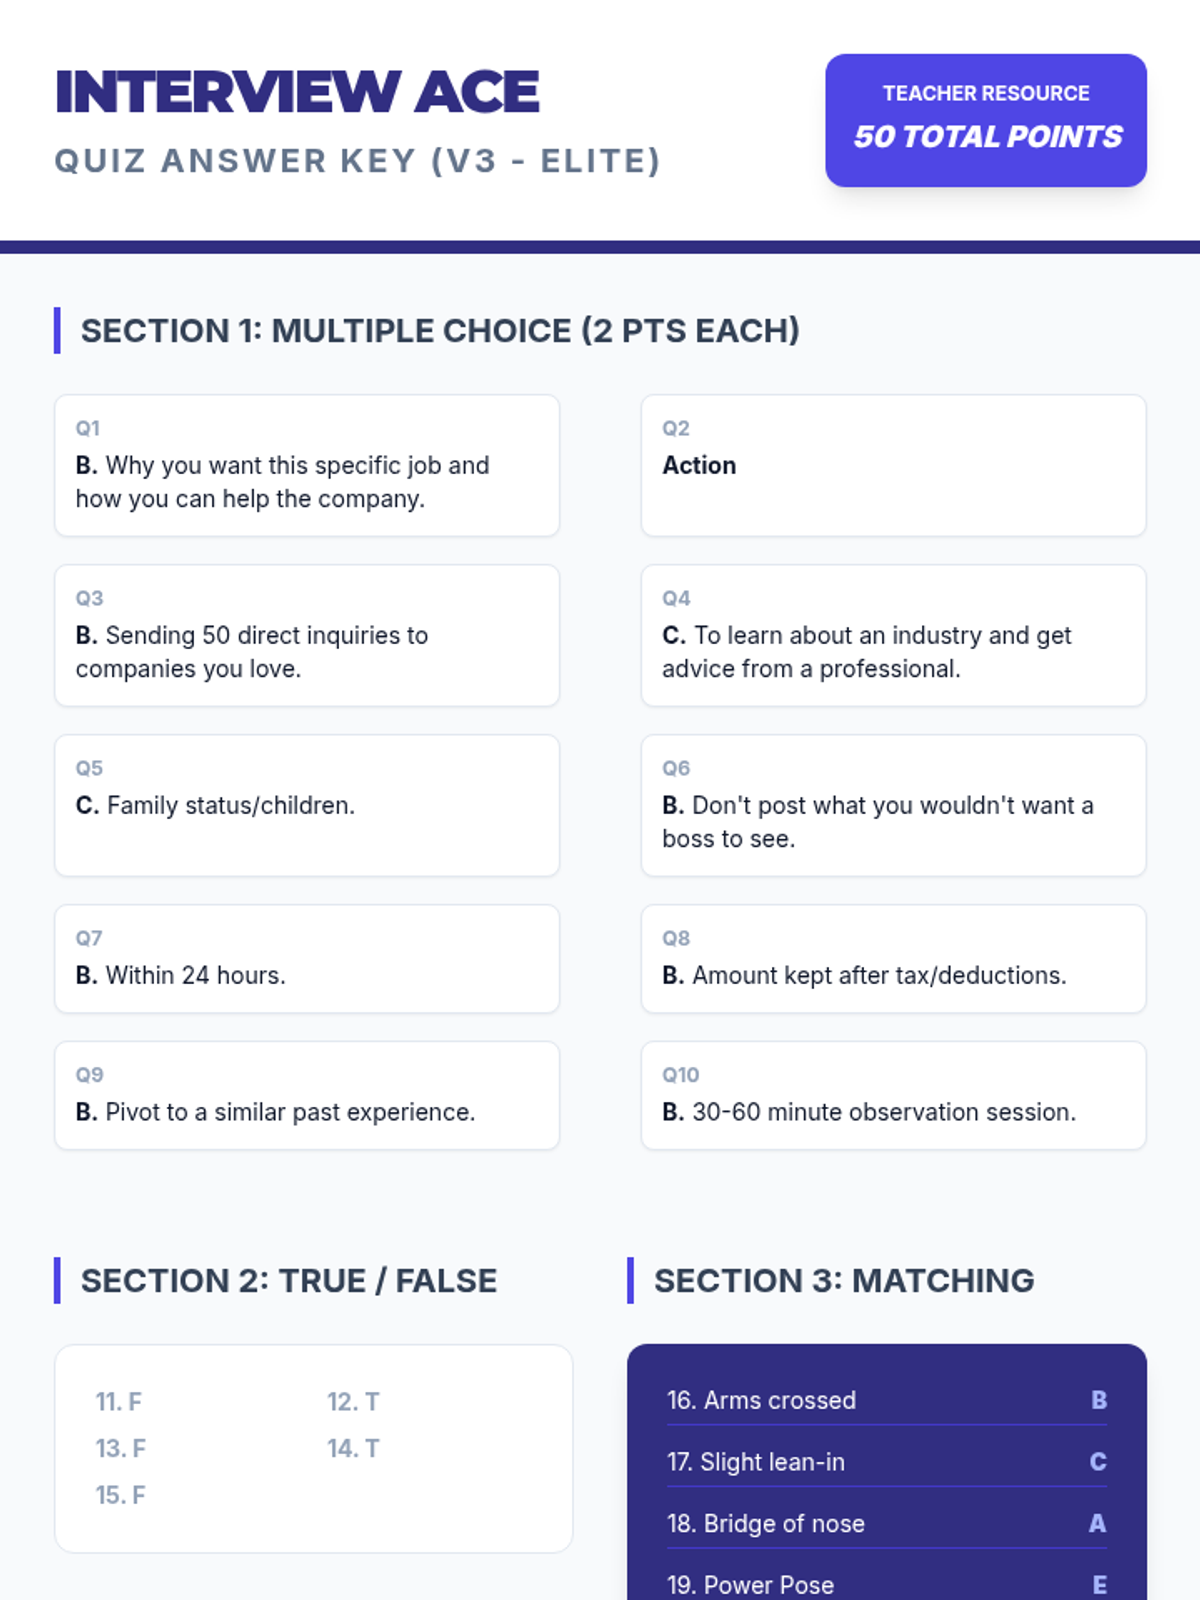Image resolution: width=1200 pixels, height=1600 pixels.
Task: Open the Q1 answer card
Action: click(306, 466)
